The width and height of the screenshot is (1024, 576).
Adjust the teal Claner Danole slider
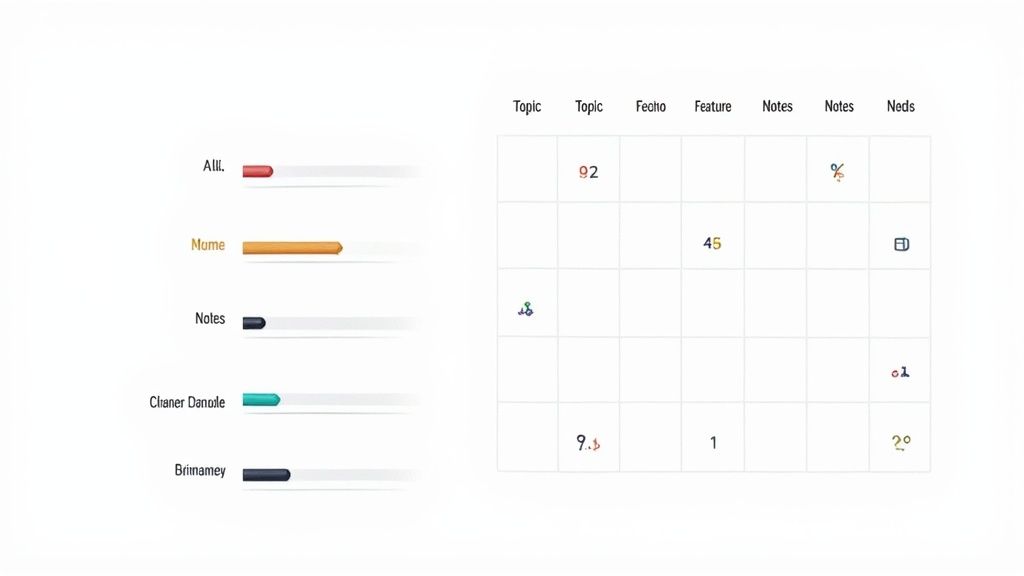[x=262, y=400]
